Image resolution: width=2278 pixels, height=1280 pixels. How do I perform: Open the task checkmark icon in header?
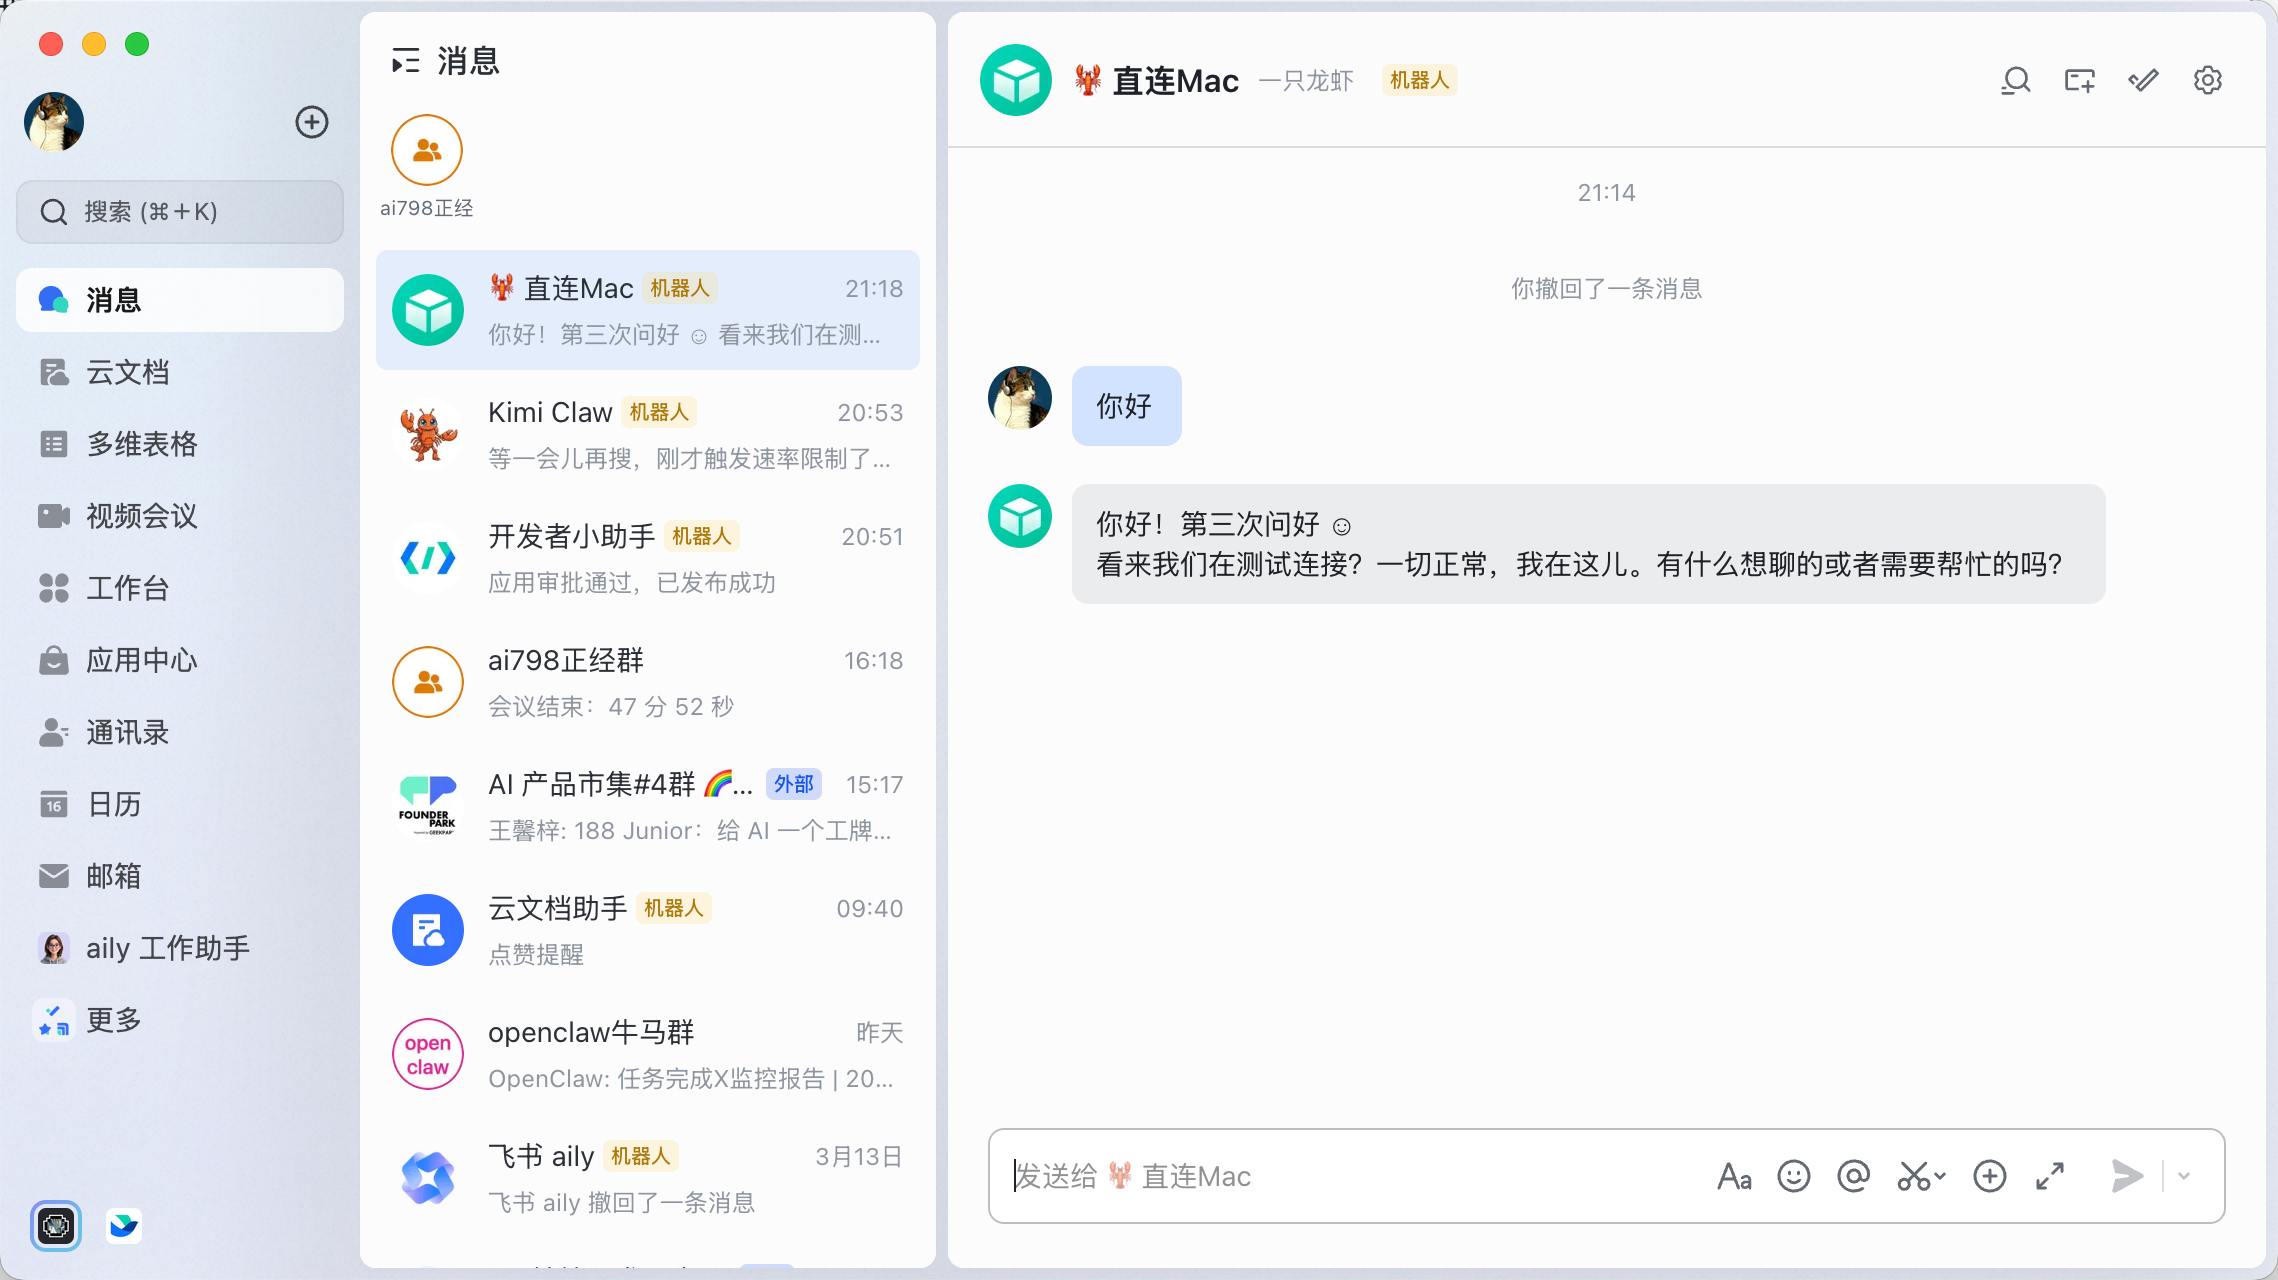[x=2143, y=80]
